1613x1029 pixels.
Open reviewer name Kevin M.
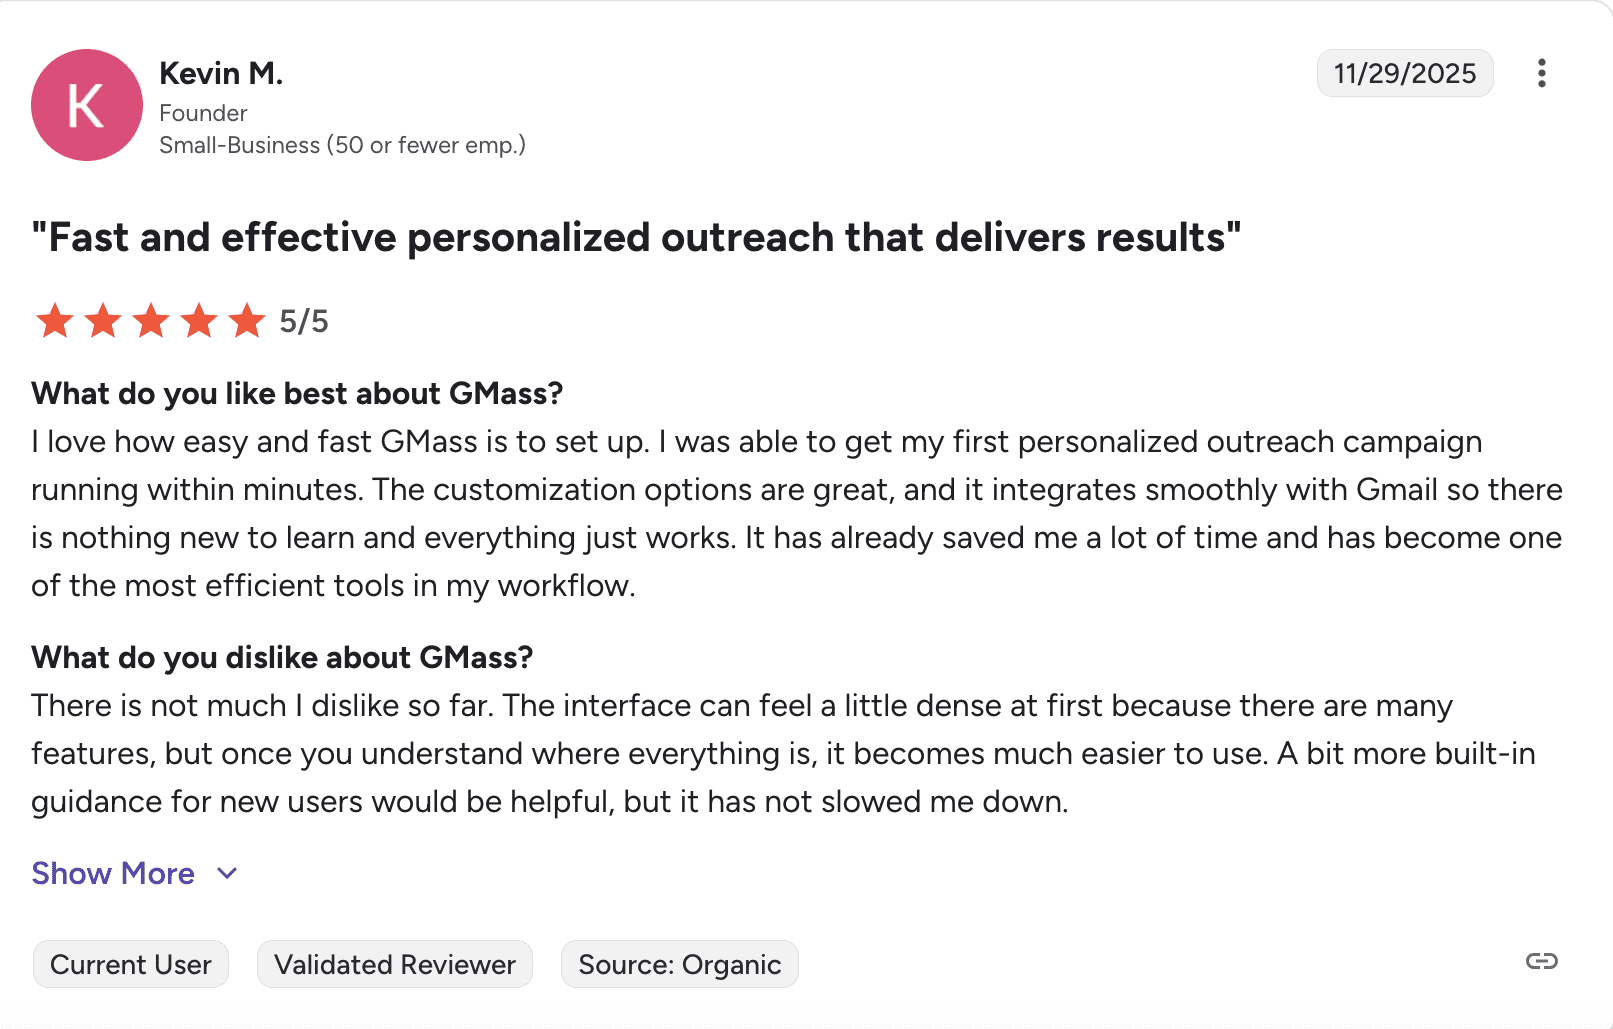click(221, 73)
